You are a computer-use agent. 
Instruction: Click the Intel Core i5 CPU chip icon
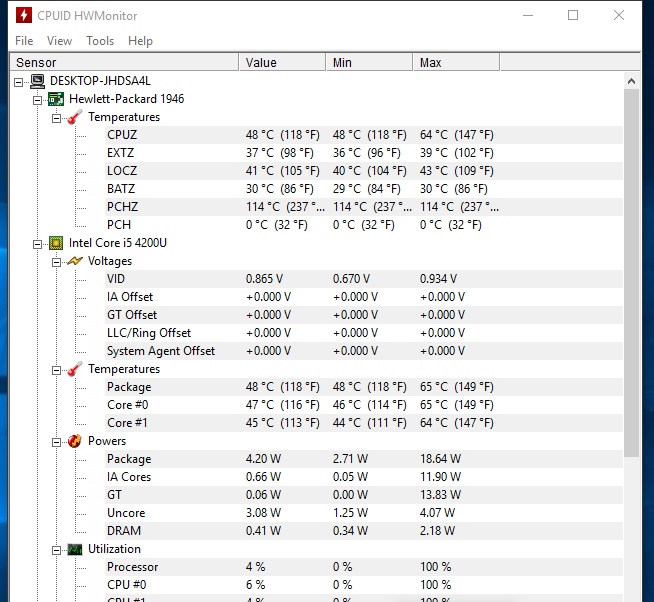(x=56, y=243)
